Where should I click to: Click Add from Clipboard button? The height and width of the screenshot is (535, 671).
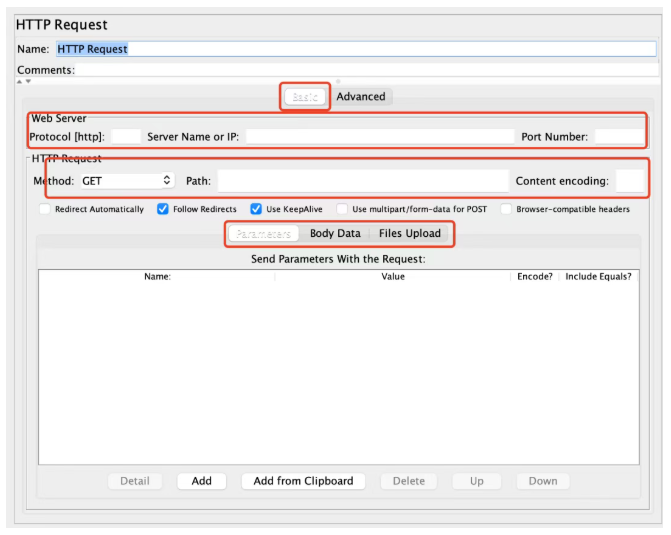[303, 481]
